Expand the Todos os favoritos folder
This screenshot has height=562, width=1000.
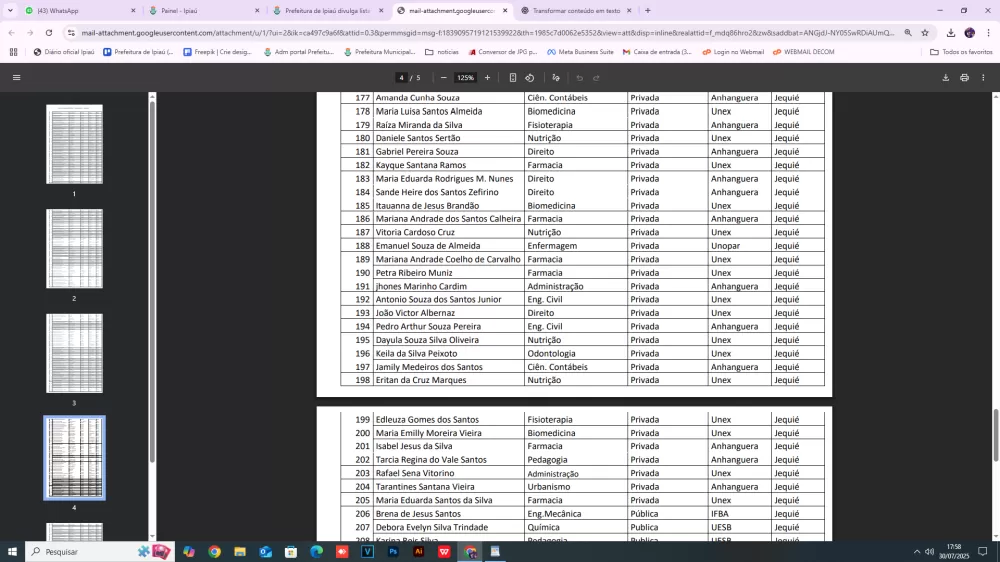[x=960, y=52]
